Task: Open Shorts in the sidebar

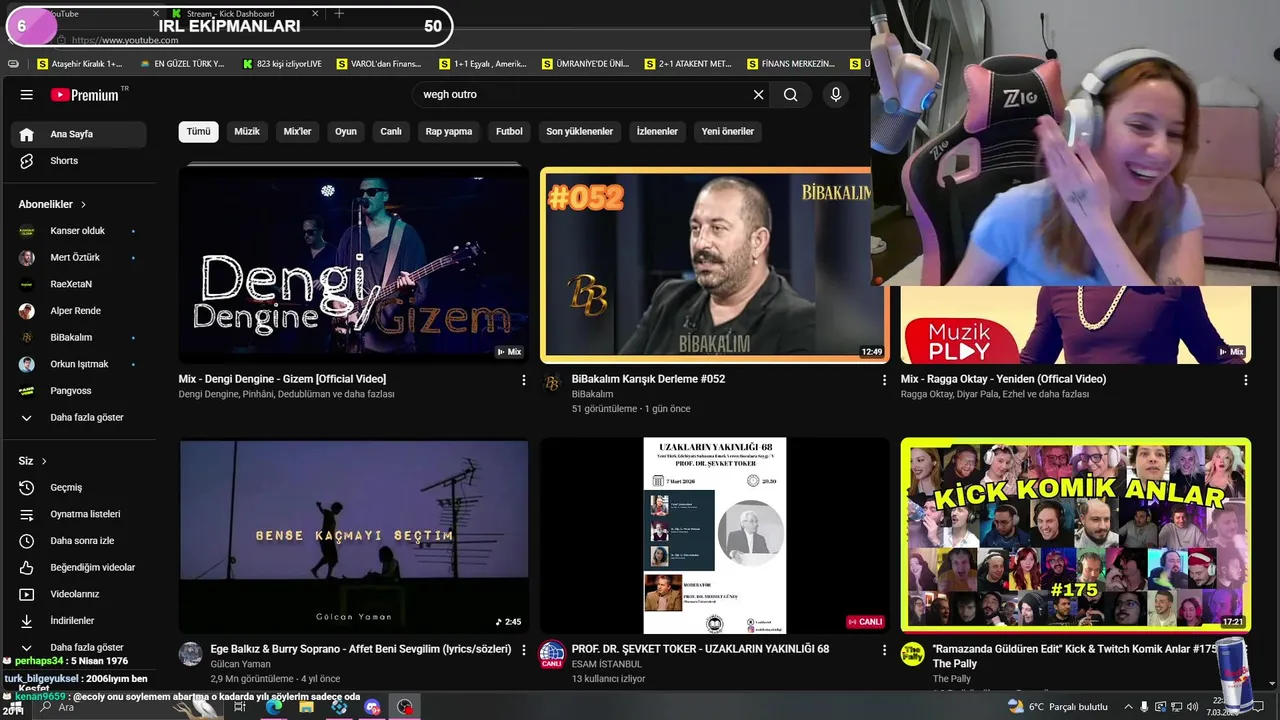Action: pyautogui.click(x=80, y=161)
